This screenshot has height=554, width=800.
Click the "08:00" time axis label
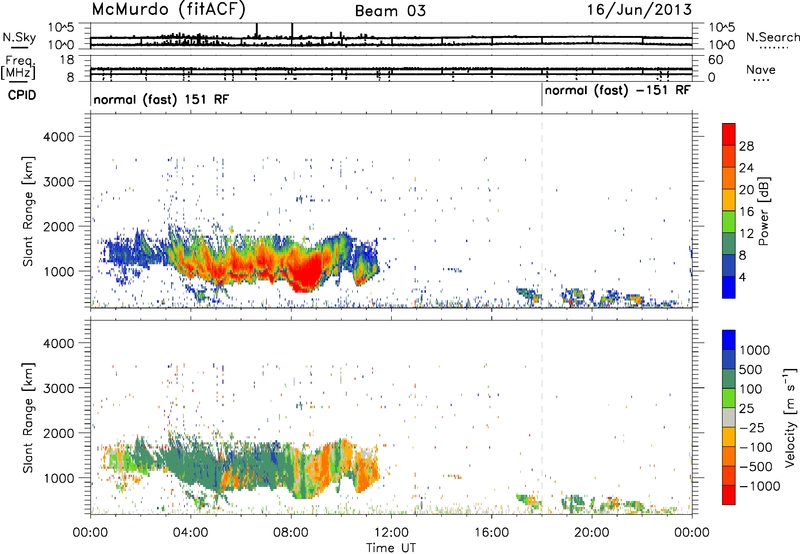coord(291,533)
